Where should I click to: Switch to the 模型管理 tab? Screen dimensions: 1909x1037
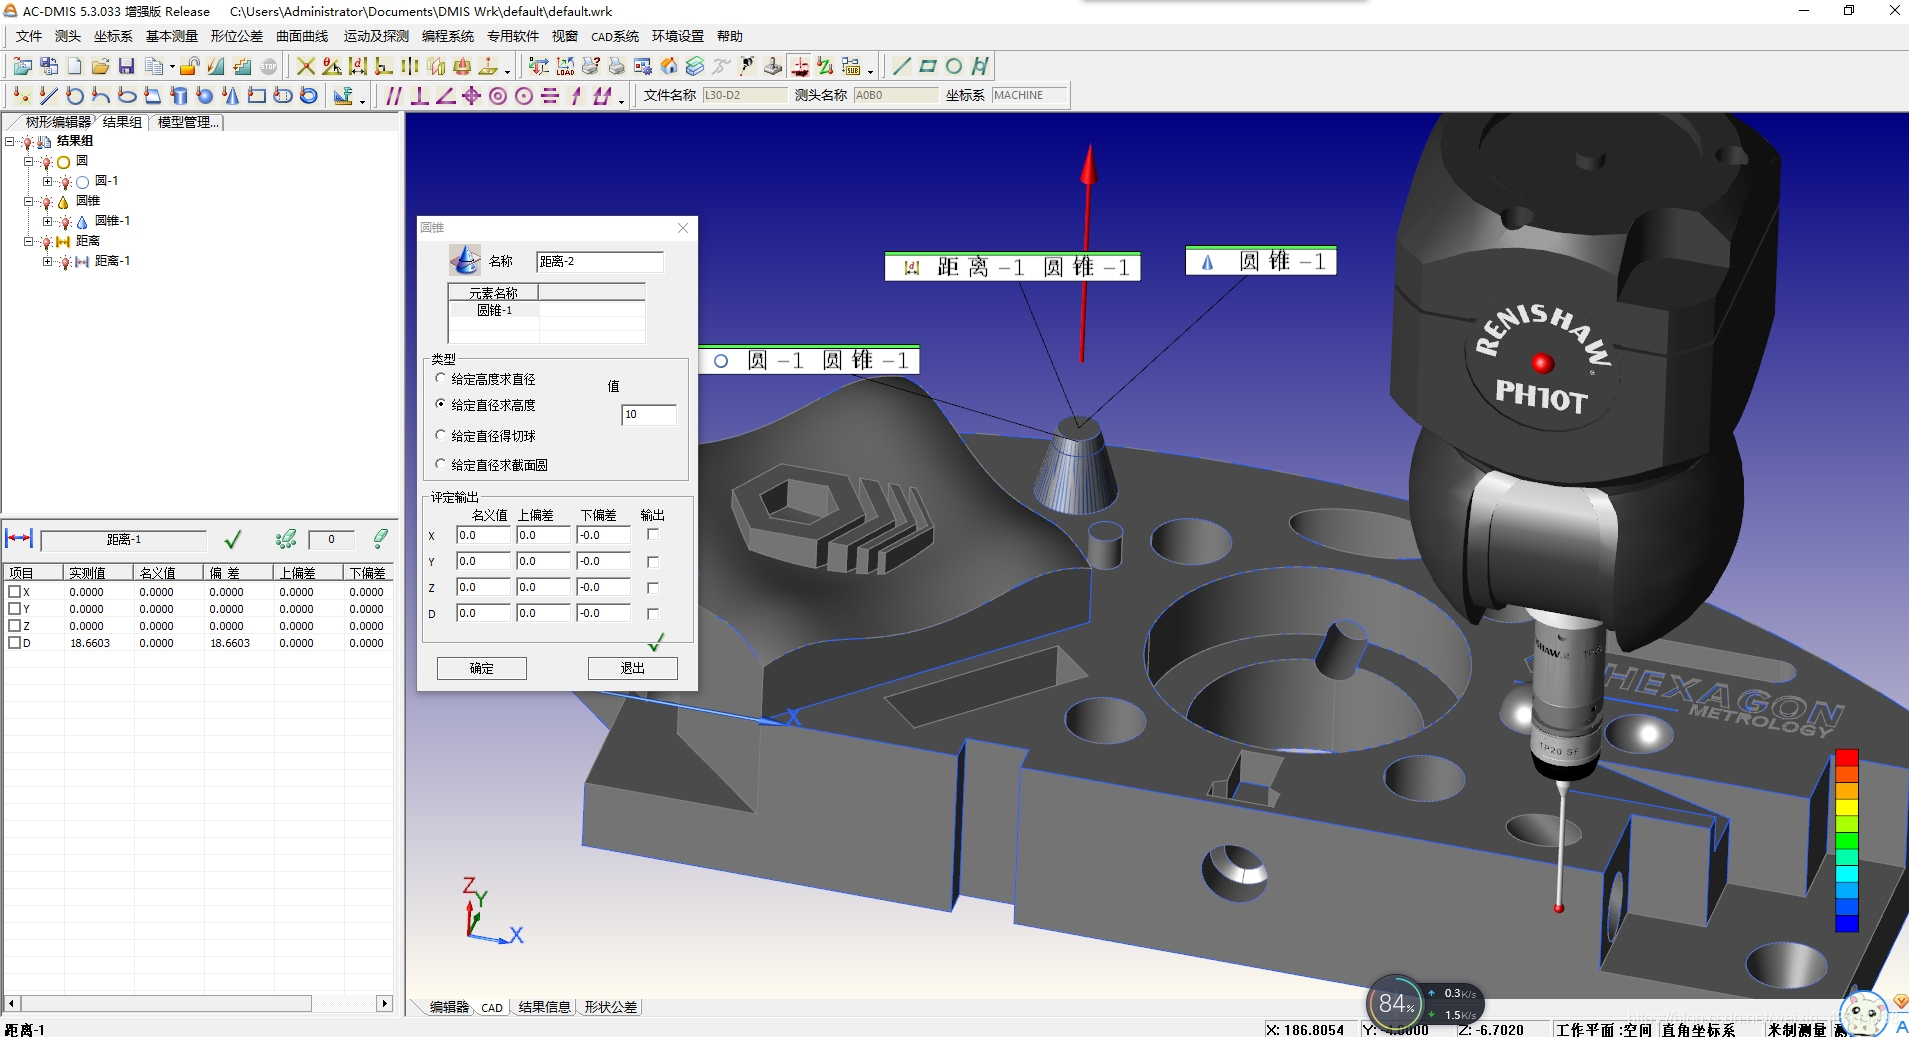(x=187, y=122)
